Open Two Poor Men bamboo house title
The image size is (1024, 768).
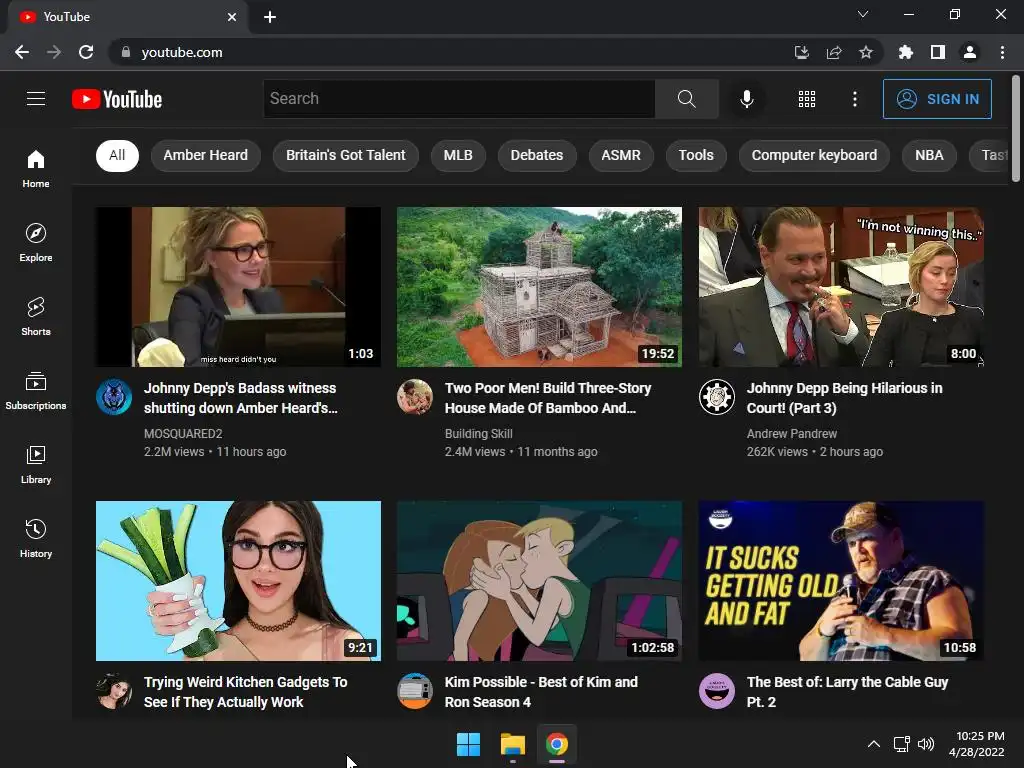(x=548, y=398)
